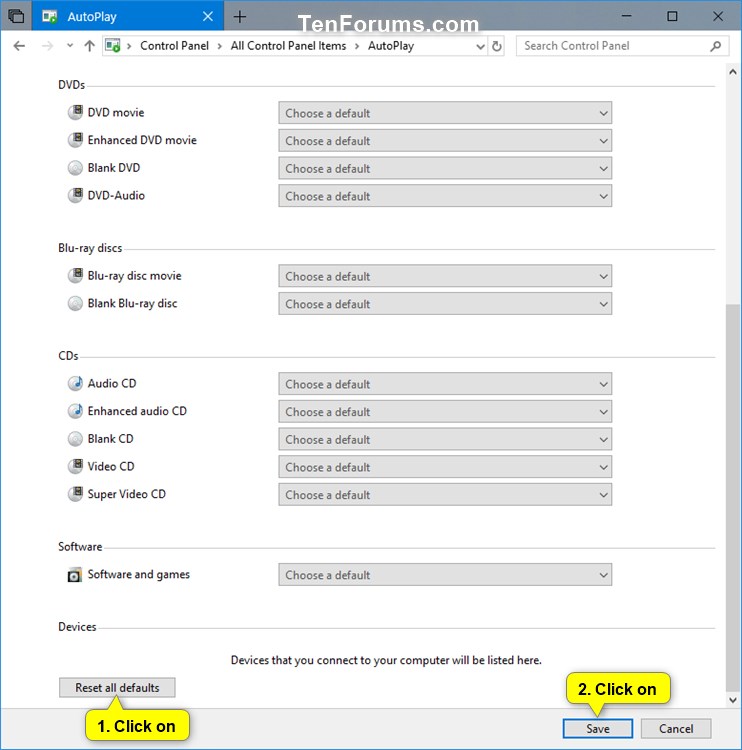The image size is (742, 750).
Task: Open the Video CD default dropdown
Action: (445, 467)
